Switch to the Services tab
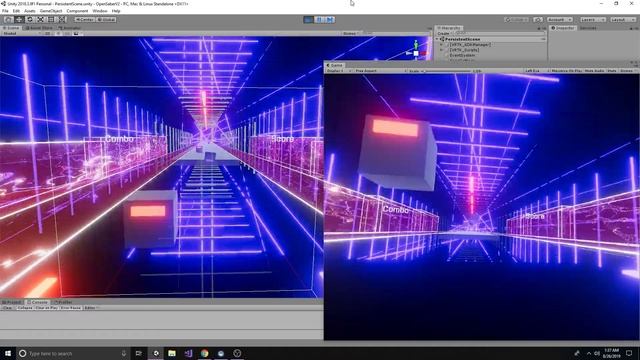Image resolution: width=640 pixels, height=360 pixels. (588, 28)
